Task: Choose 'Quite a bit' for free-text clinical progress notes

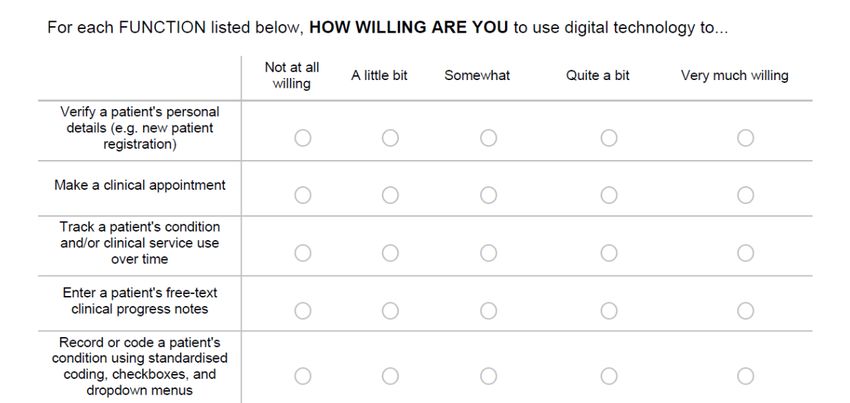Action: tap(609, 311)
